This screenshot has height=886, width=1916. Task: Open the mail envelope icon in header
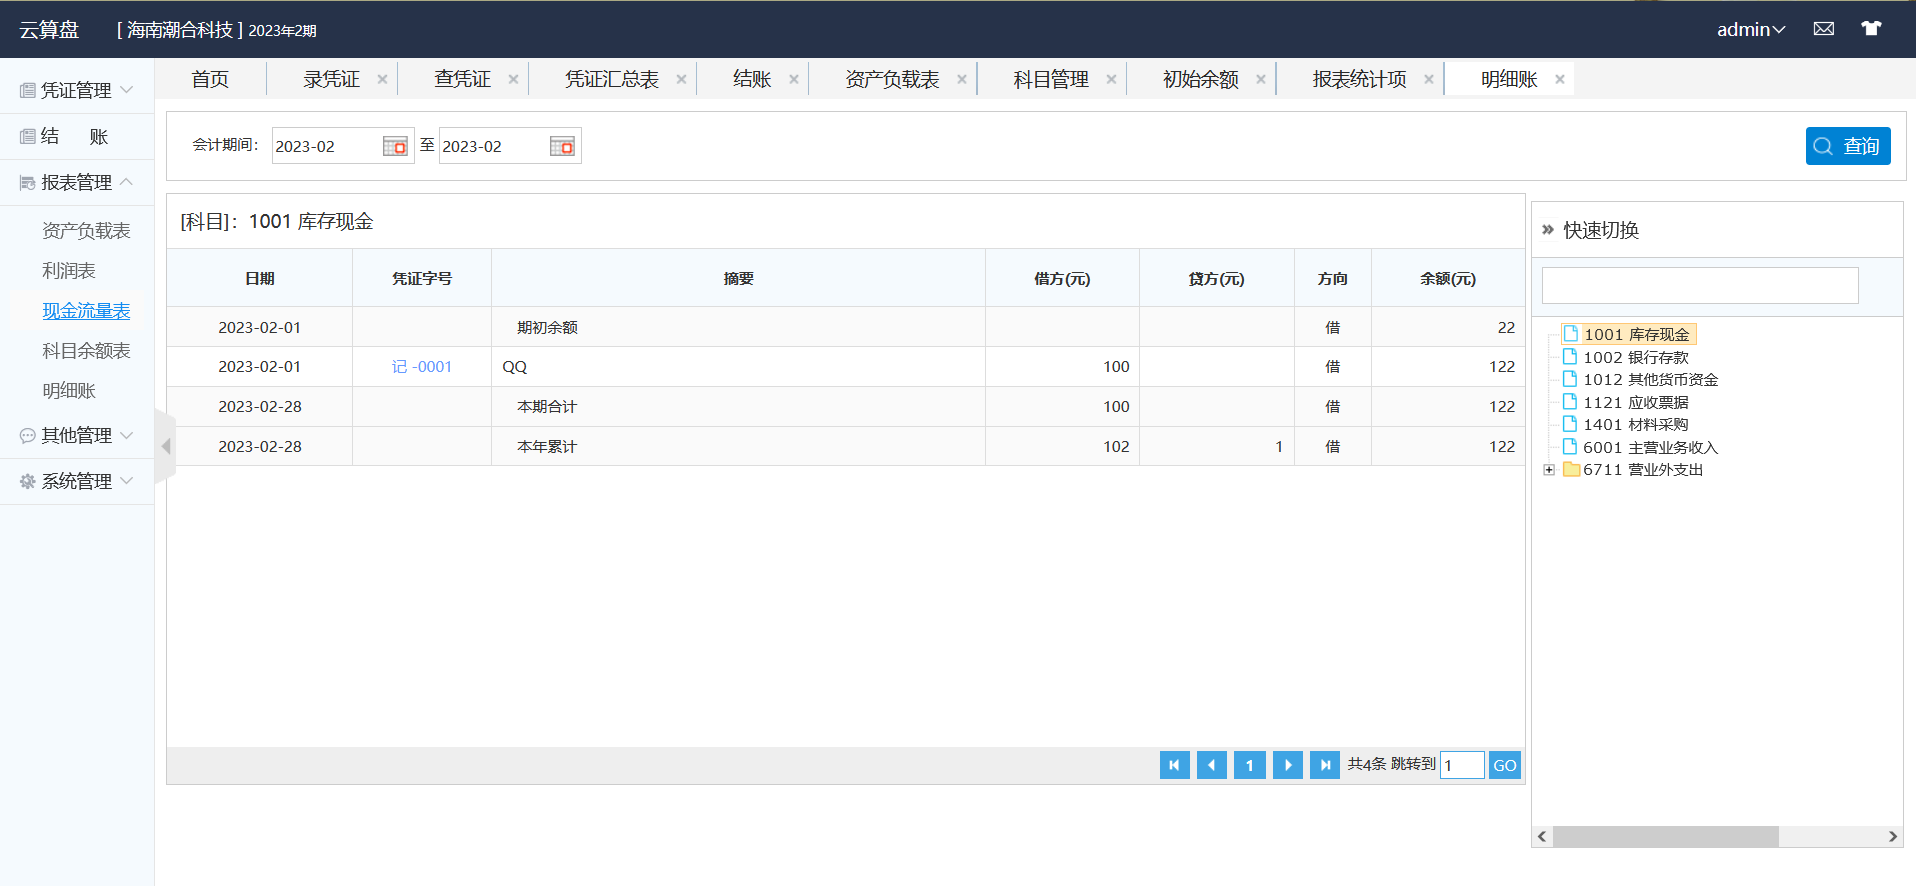coord(1823,29)
